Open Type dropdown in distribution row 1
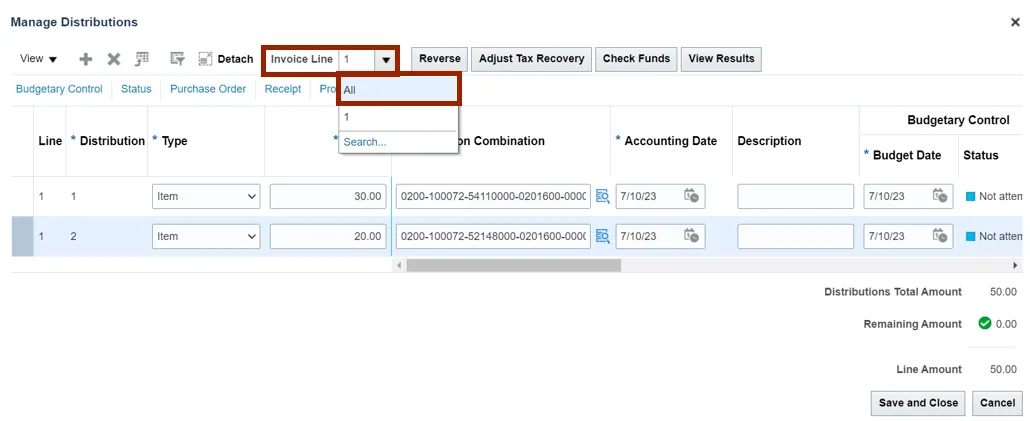Screen dimensions: 1030x421 coord(206,196)
